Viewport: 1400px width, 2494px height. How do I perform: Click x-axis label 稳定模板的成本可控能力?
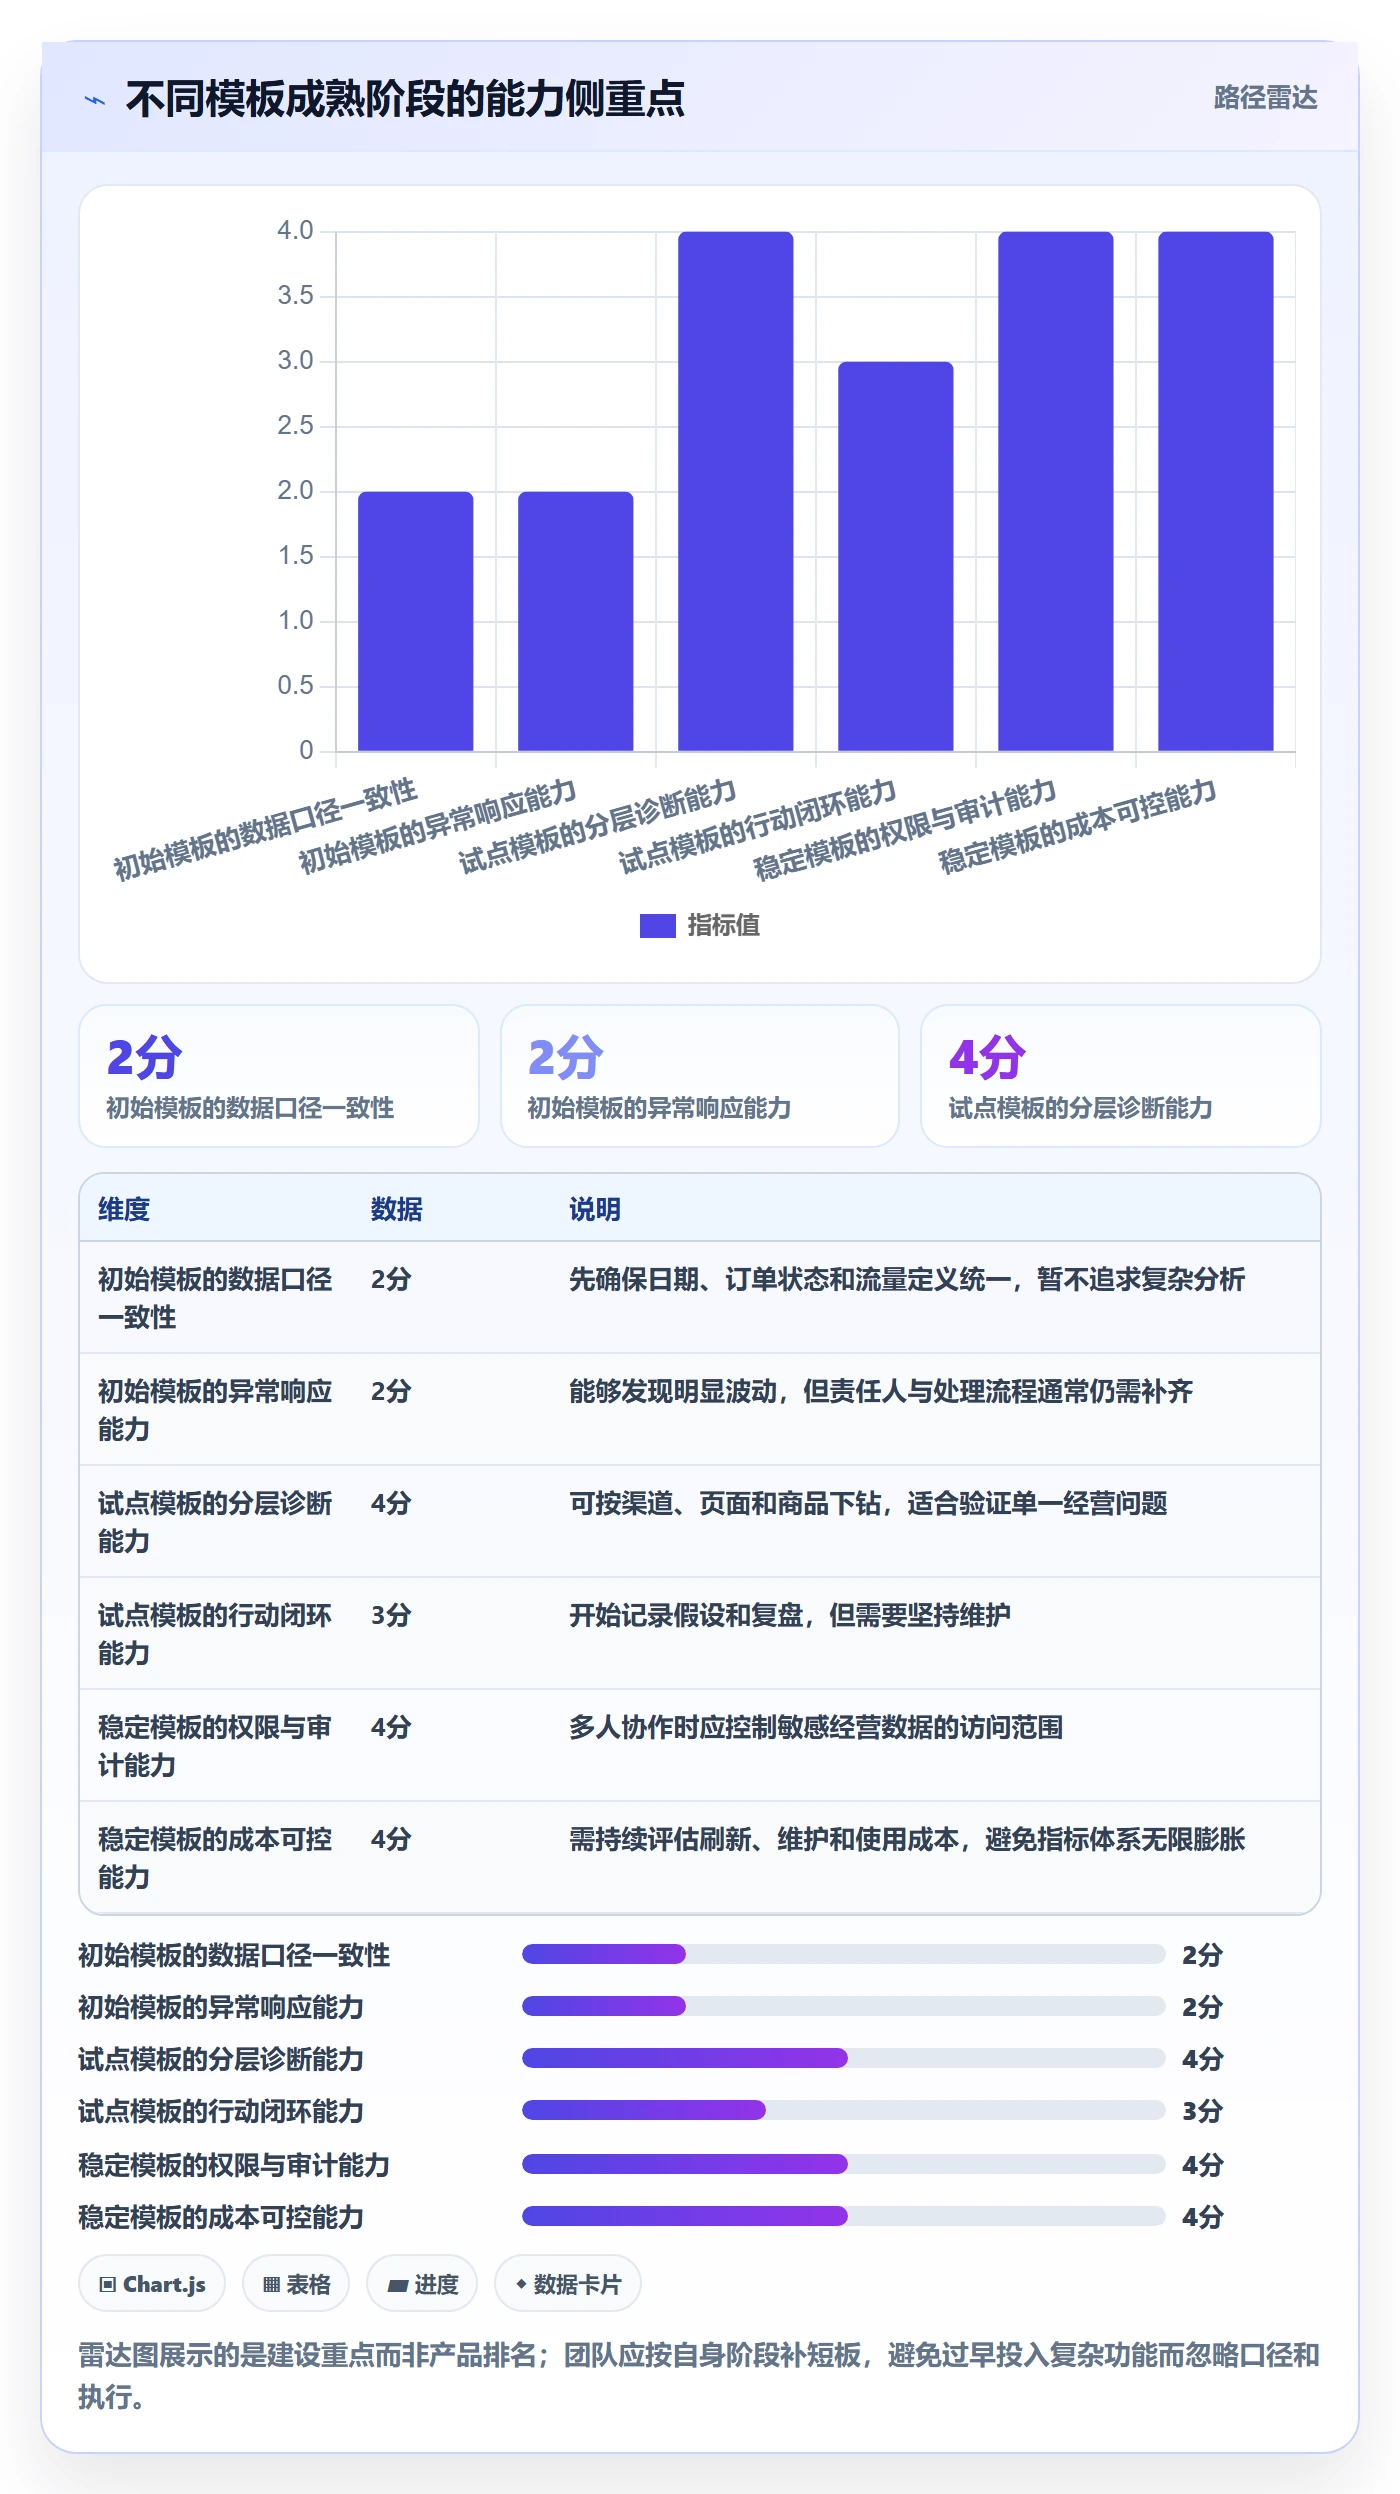(1077, 826)
